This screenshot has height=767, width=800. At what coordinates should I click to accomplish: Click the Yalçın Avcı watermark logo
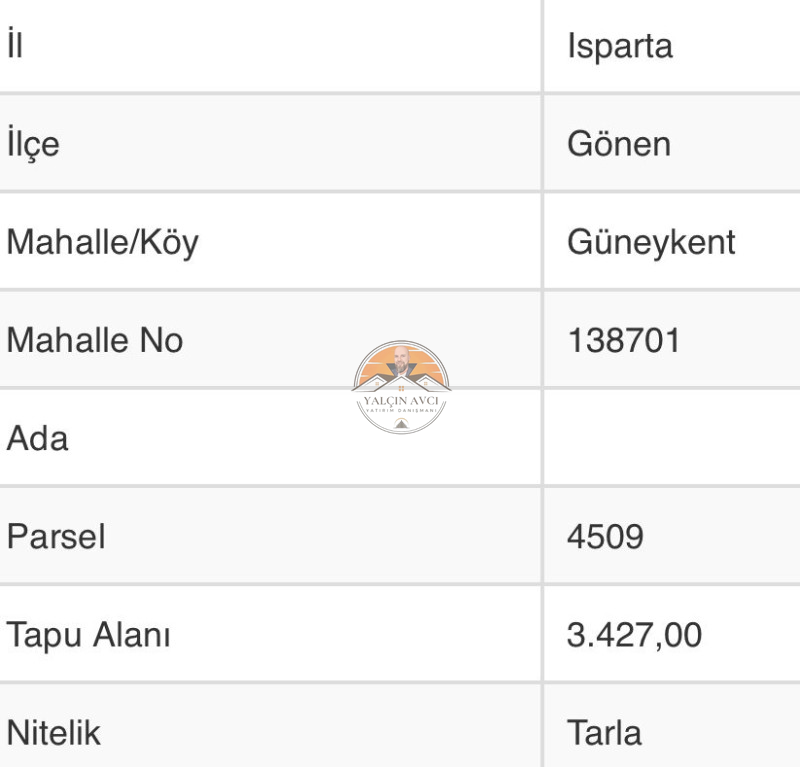tap(401, 387)
